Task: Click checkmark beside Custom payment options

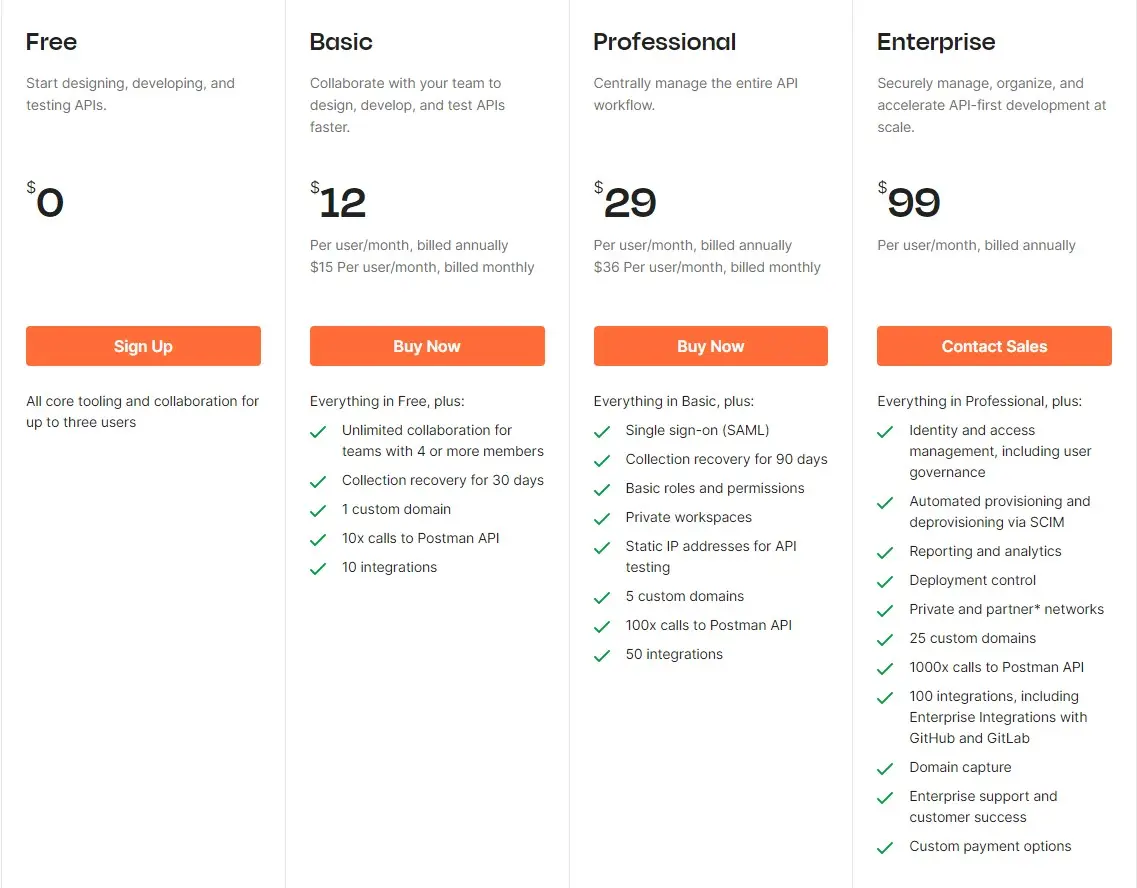Action: [885, 848]
